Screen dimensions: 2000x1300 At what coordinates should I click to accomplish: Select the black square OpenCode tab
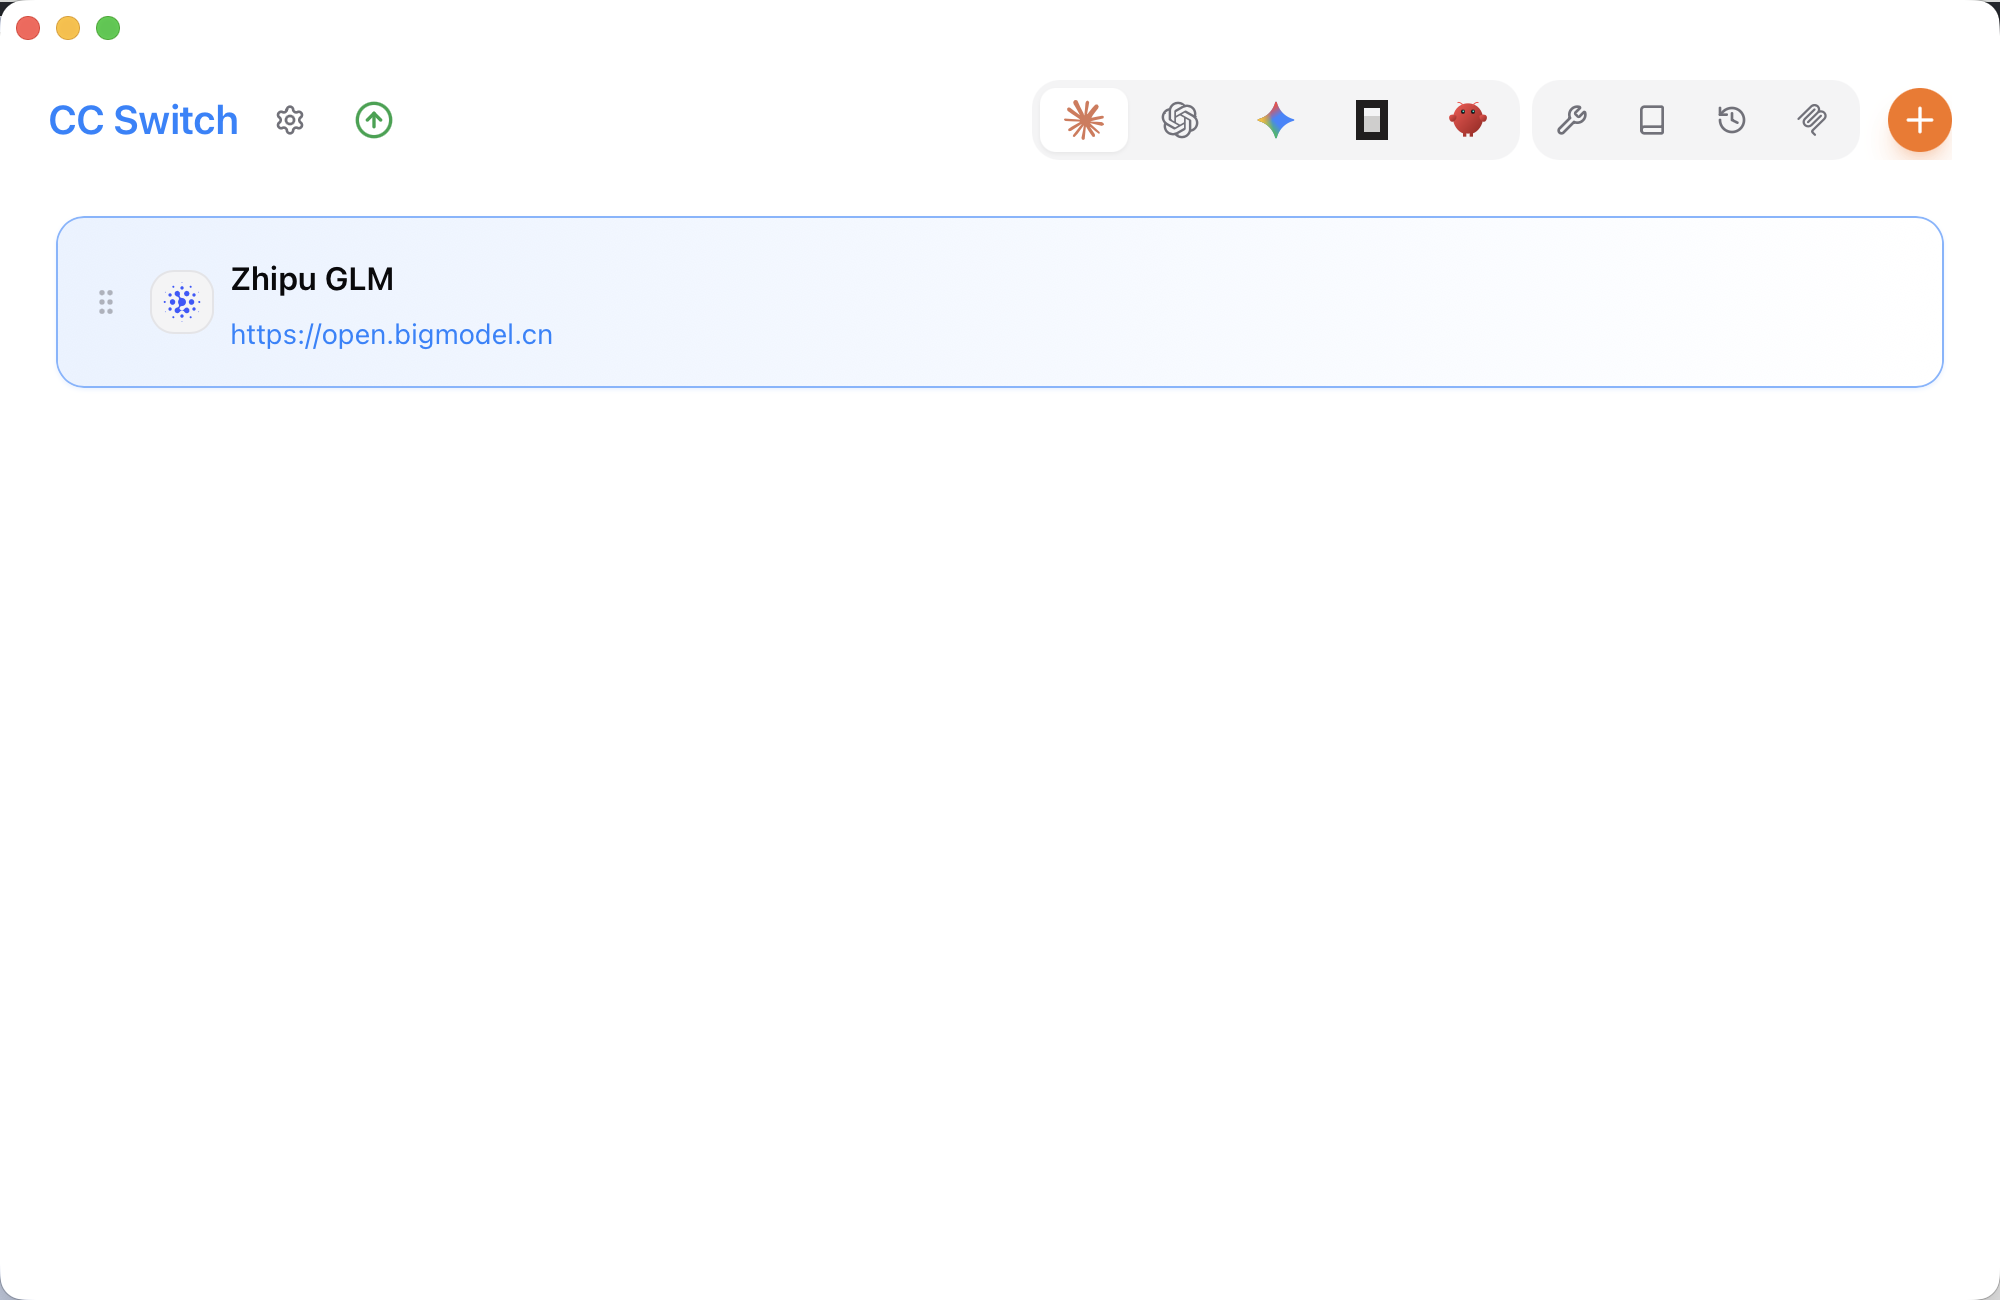click(1372, 120)
